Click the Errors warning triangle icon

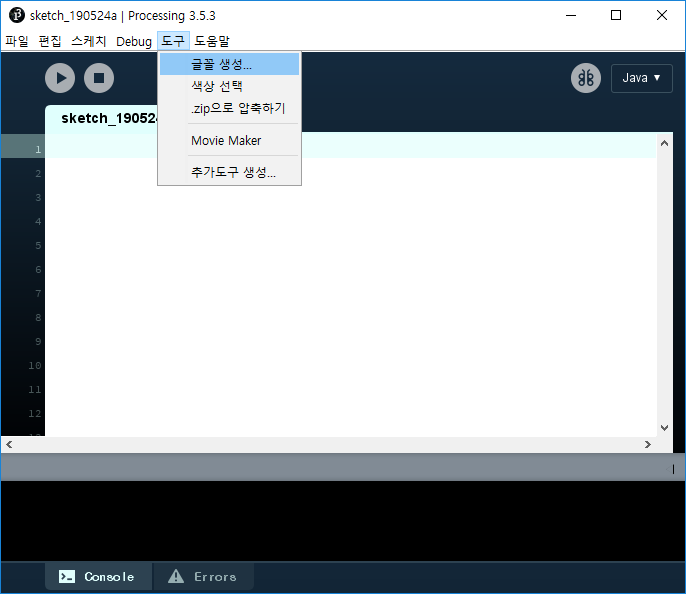click(x=176, y=577)
